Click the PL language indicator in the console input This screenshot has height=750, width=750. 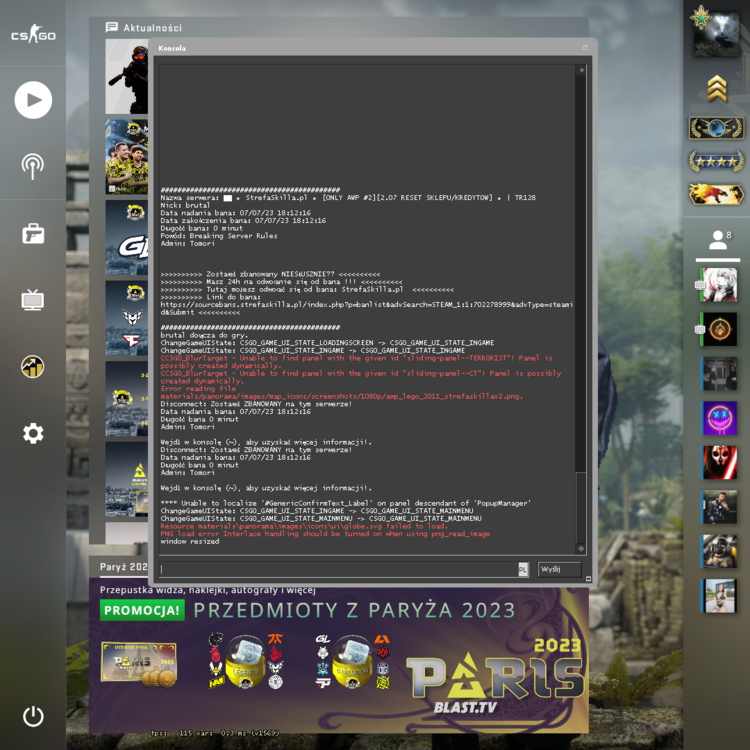pos(523,569)
